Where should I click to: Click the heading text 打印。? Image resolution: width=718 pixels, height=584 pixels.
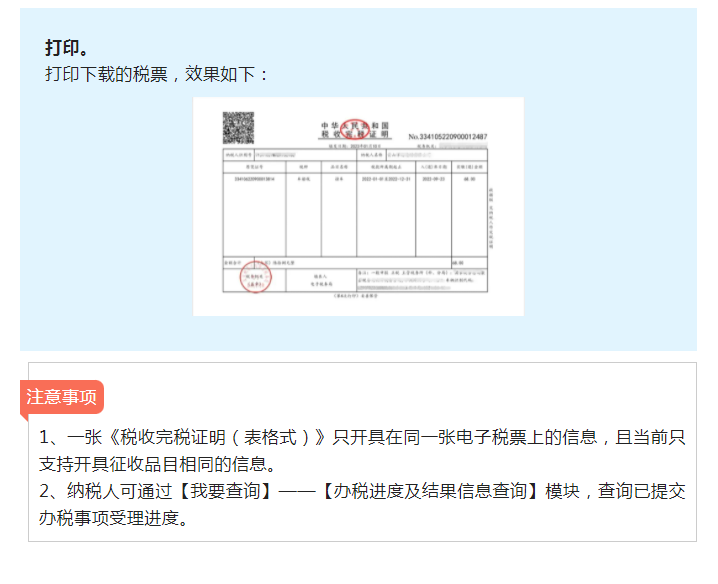click(66, 48)
